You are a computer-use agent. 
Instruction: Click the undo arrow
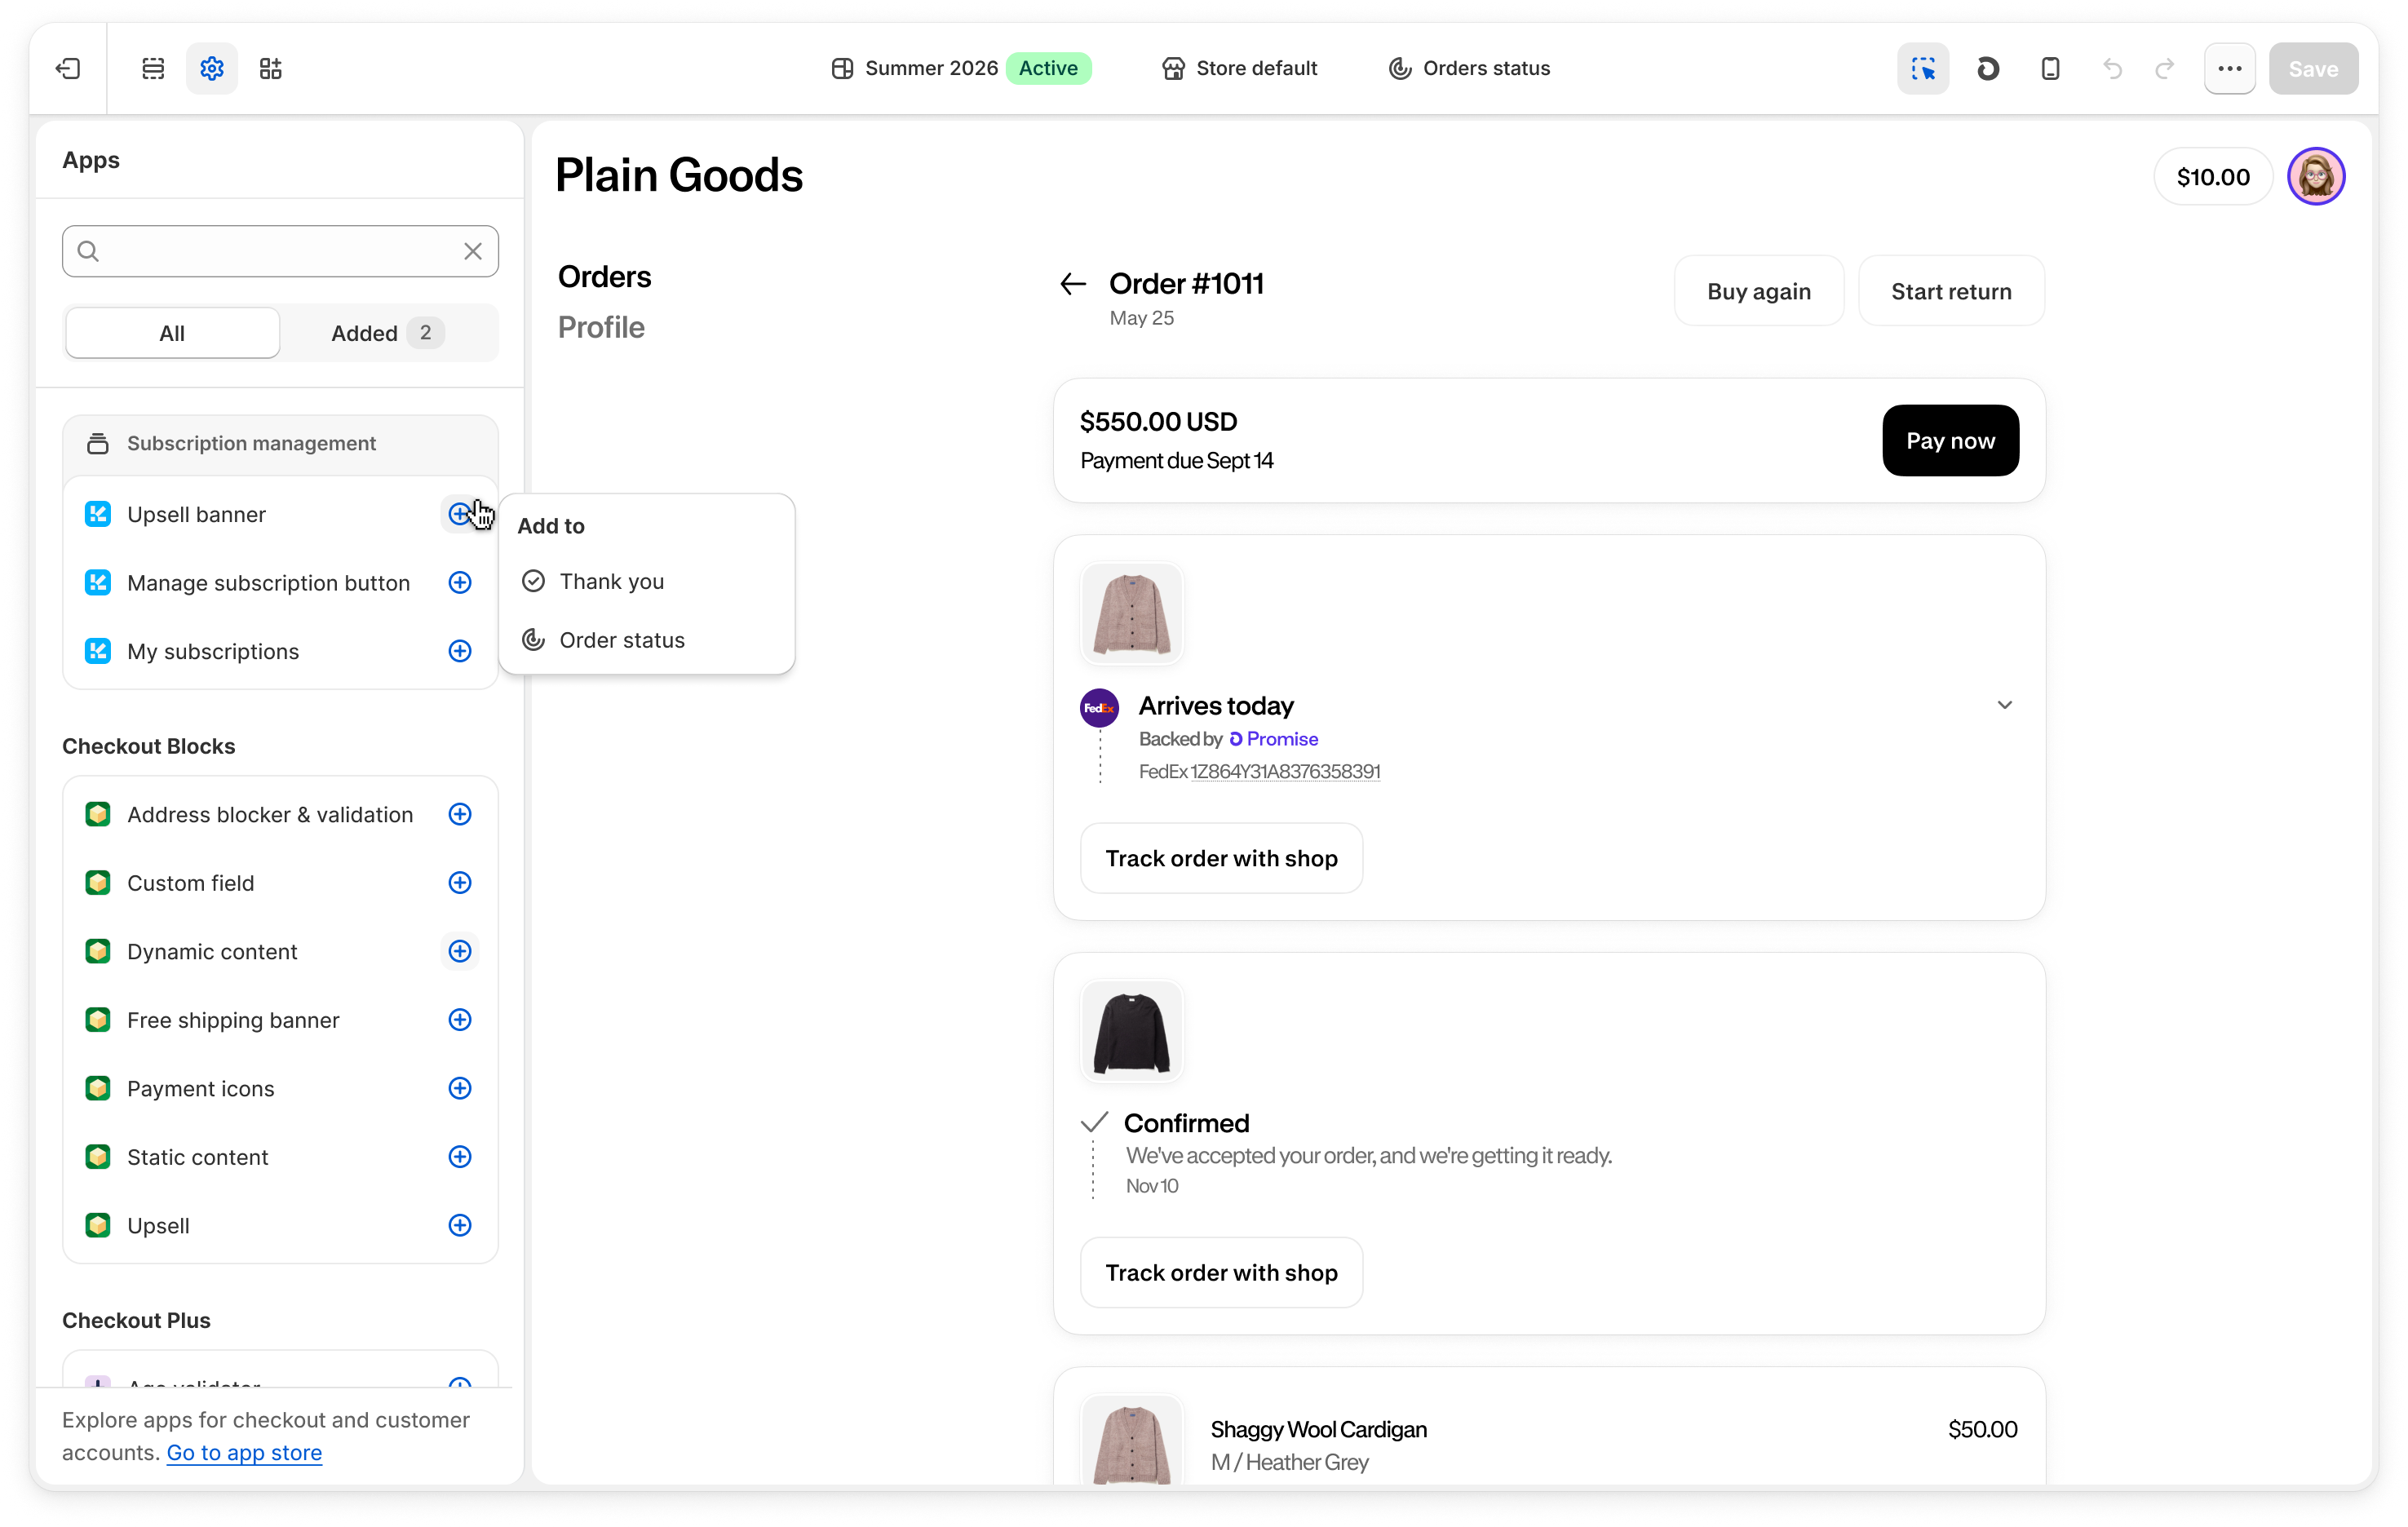[2112, 68]
